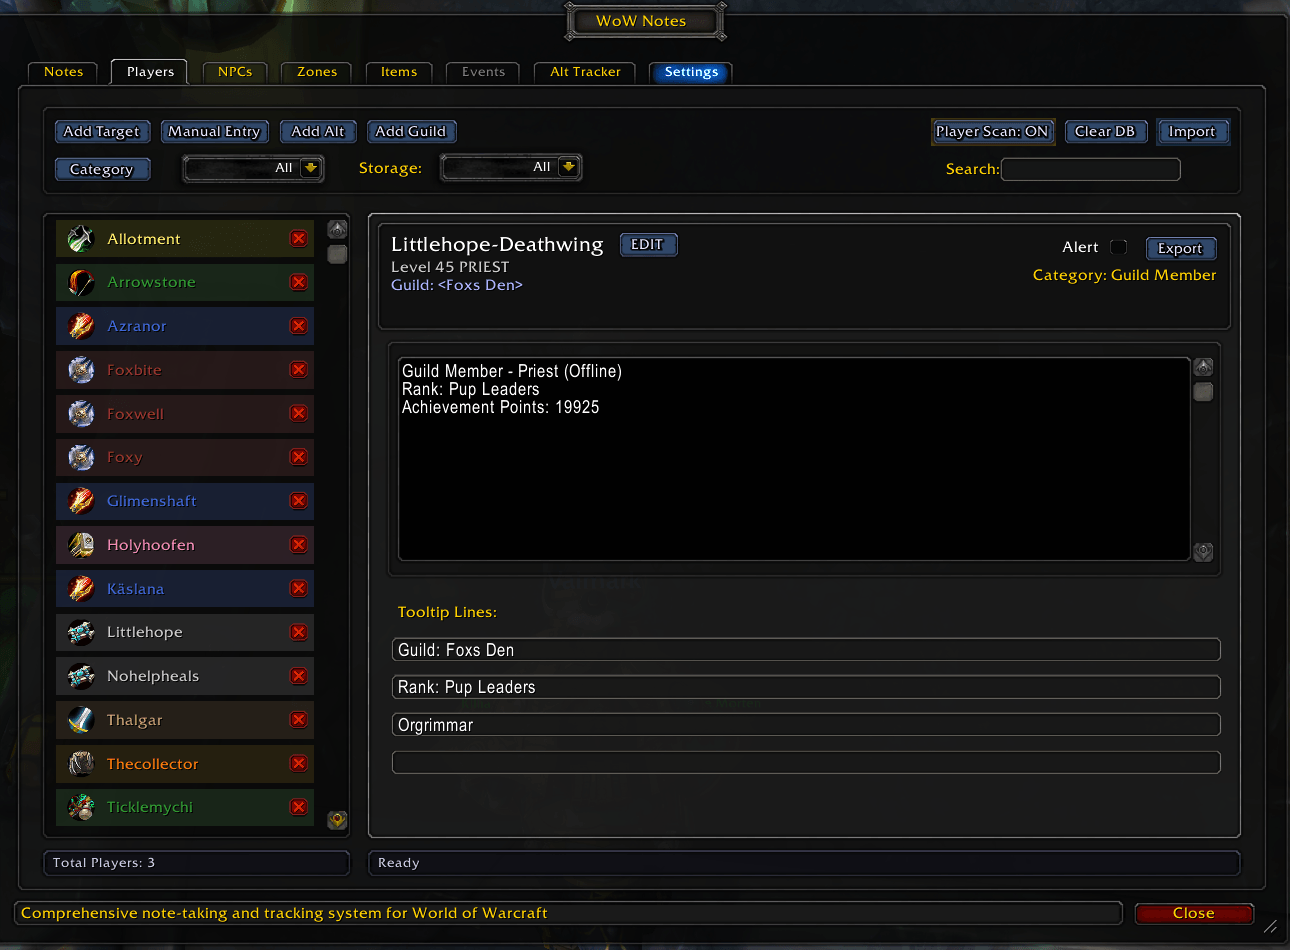Go to the Zones tab
The width and height of the screenshot is (1290, 950).
click(x=317, y=72)
